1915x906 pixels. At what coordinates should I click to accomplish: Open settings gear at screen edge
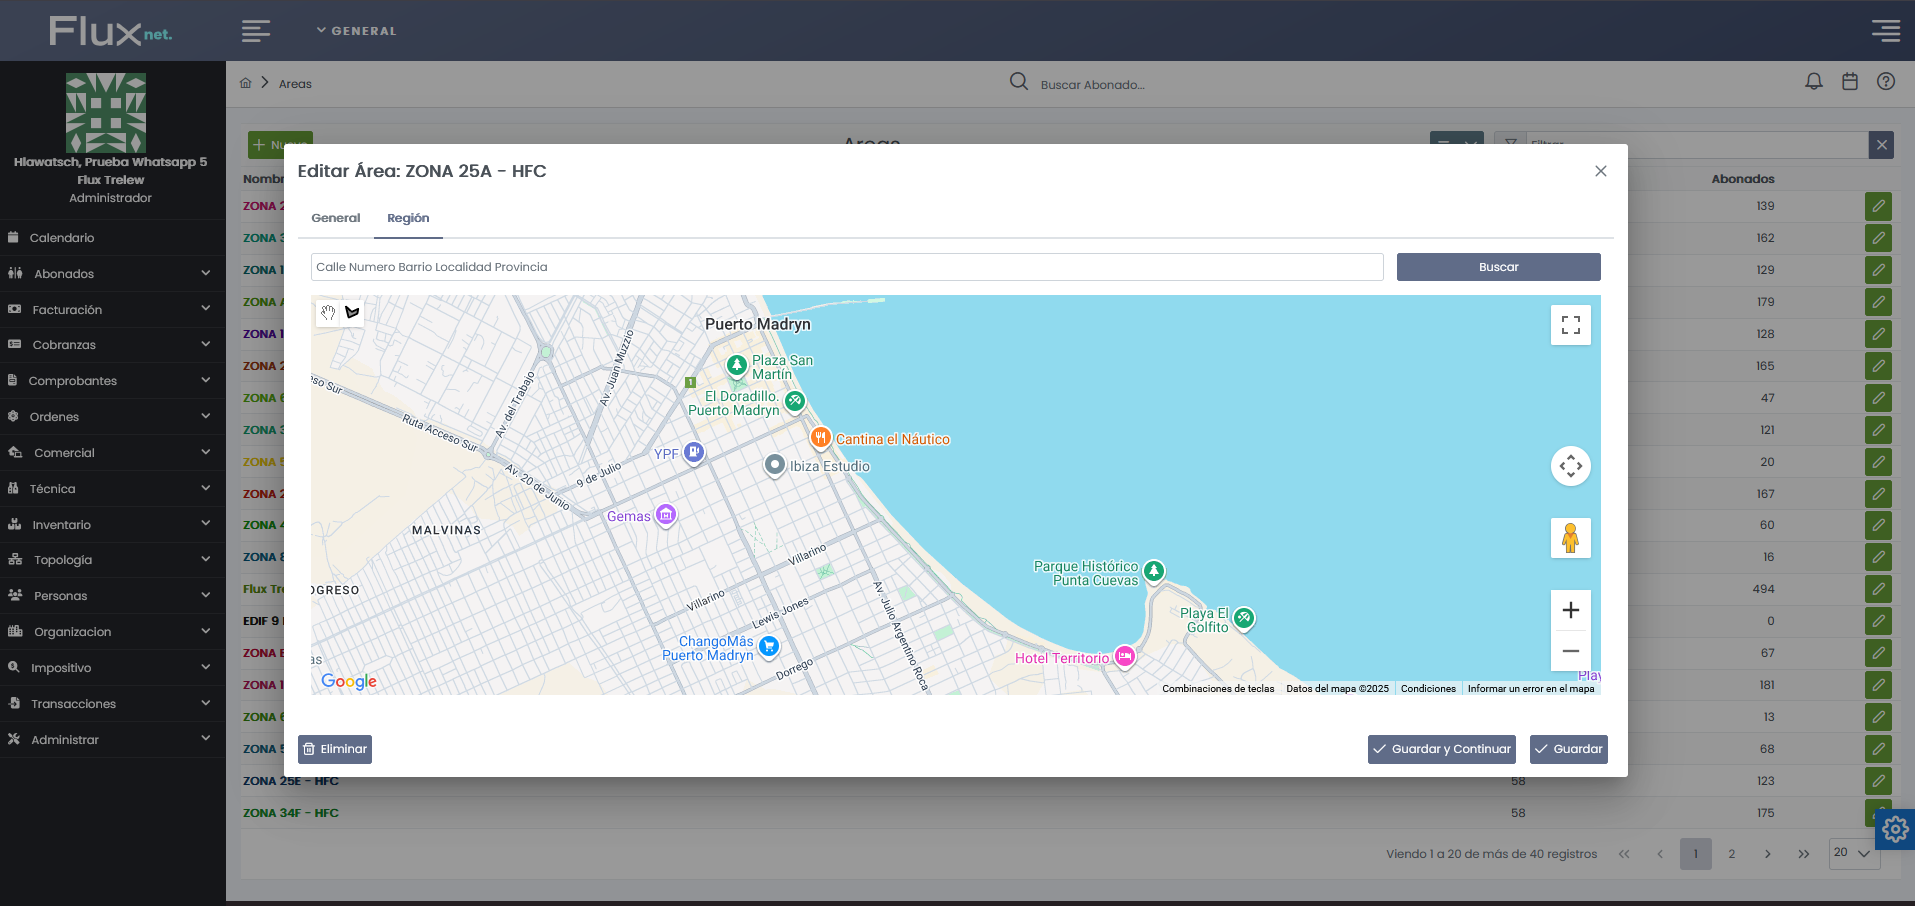[1895, 829]
